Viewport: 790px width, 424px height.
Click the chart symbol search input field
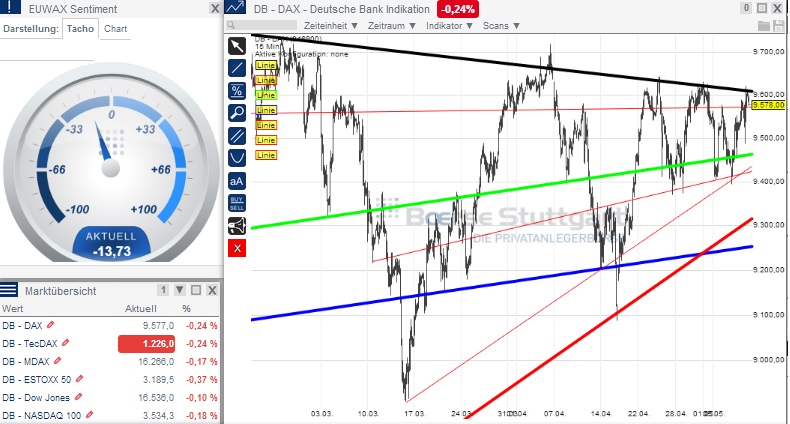coord(260,25)
